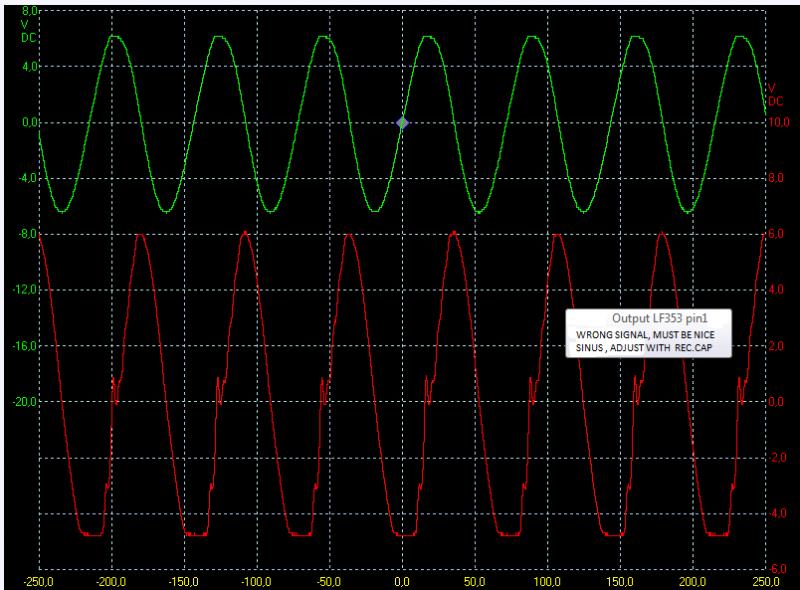Click the green axis label '4,0'
Screen dimensions: 800x590
(30, 66)
